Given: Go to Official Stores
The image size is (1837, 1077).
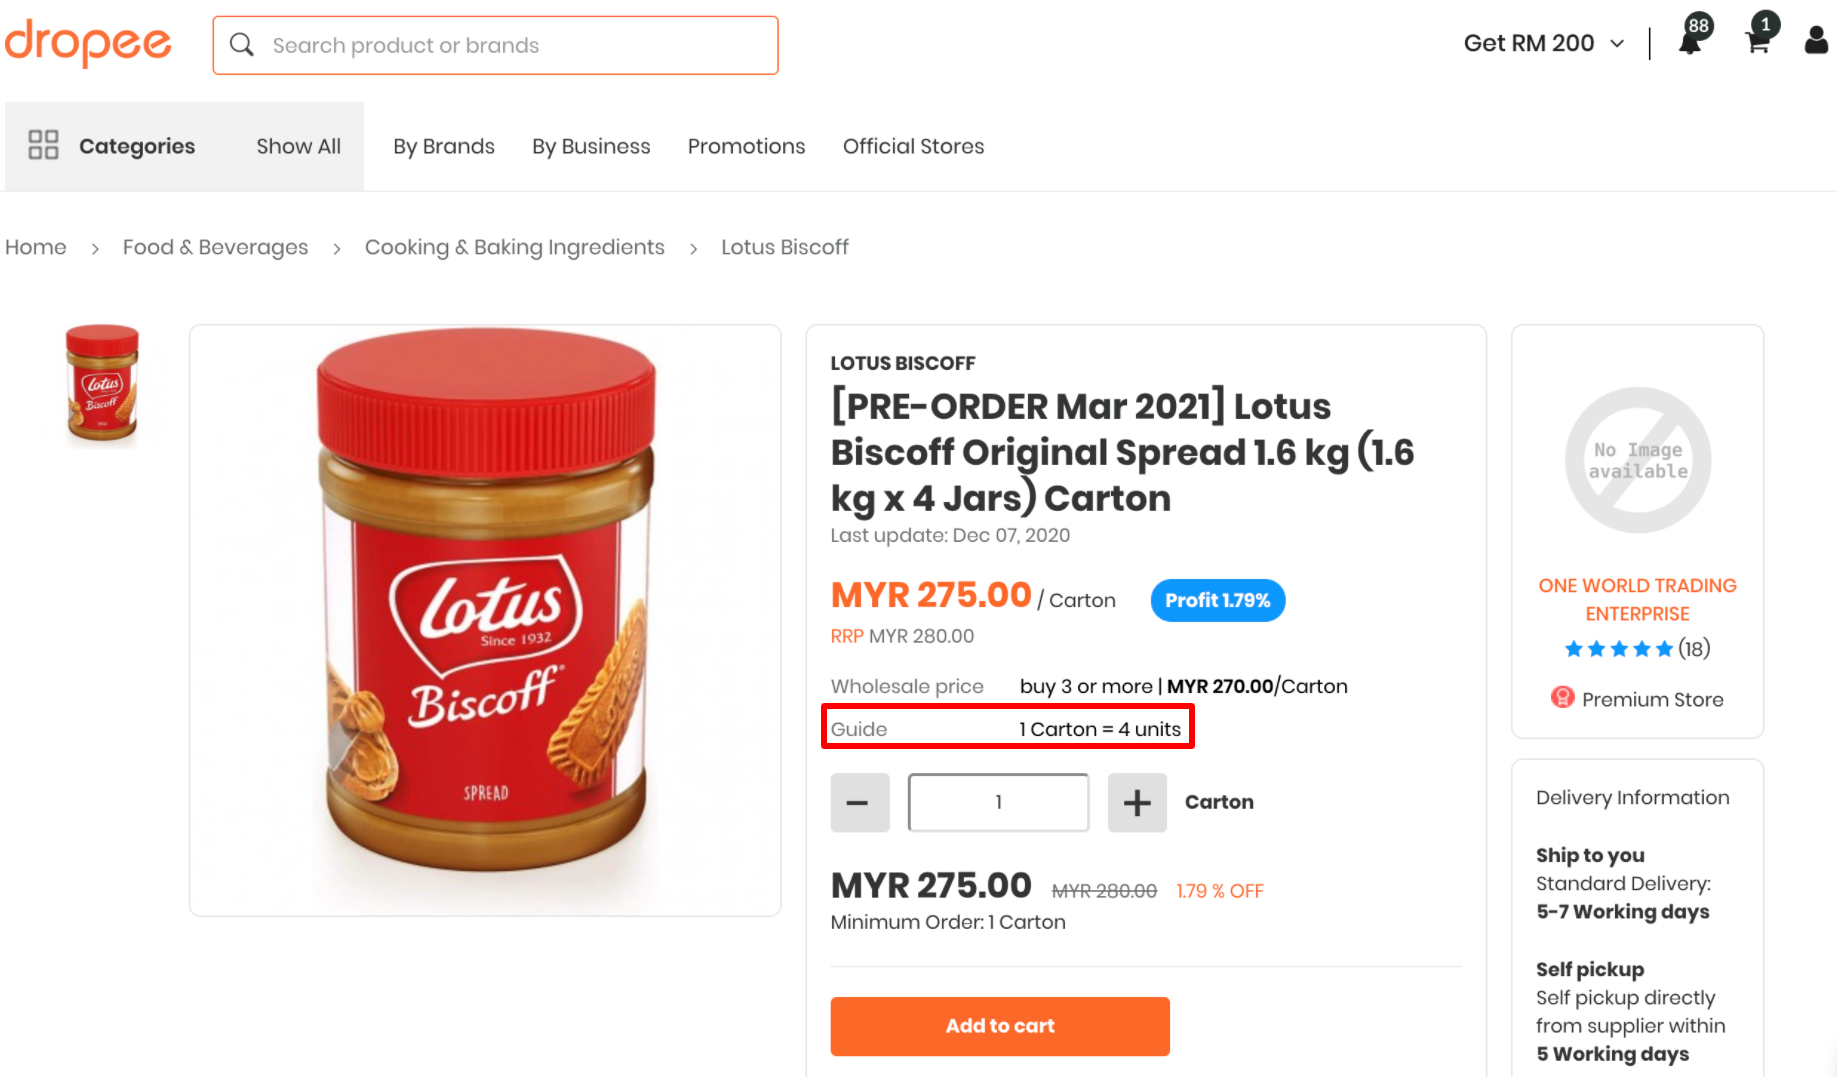Looking at the screenshot, I should pos(913,146).
